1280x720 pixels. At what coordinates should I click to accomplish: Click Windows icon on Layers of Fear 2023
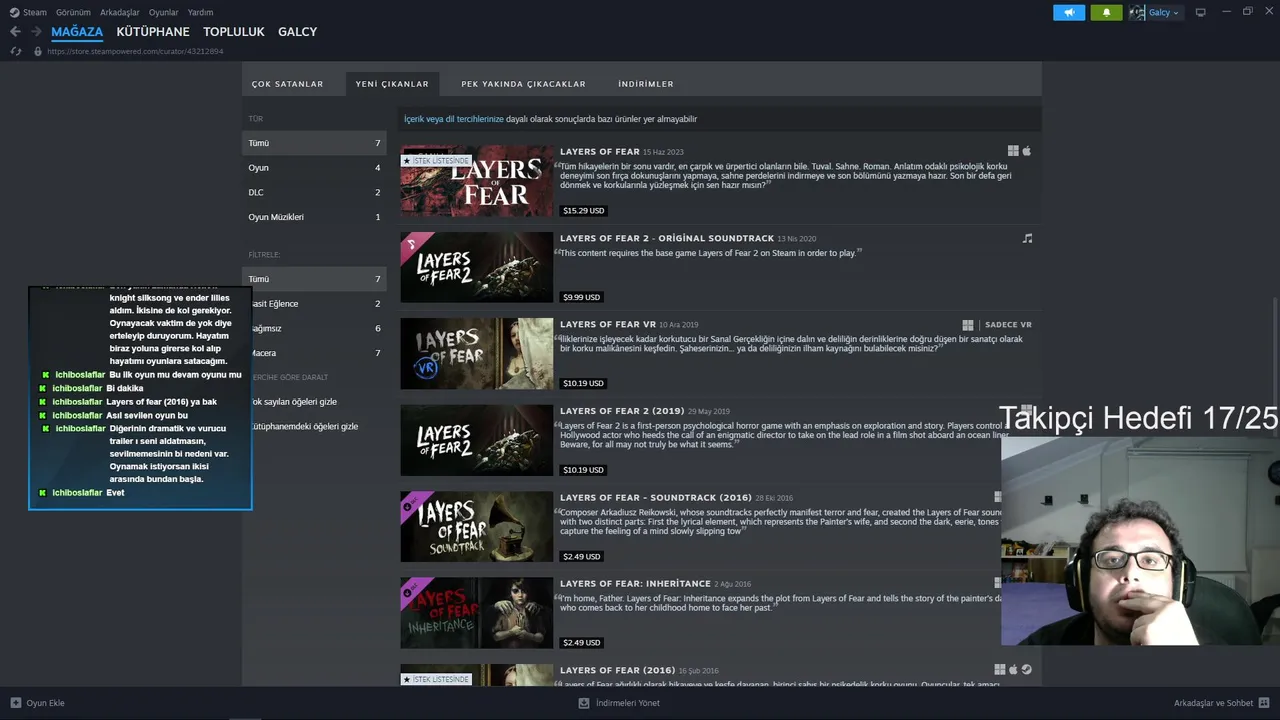pos(1013,151)
